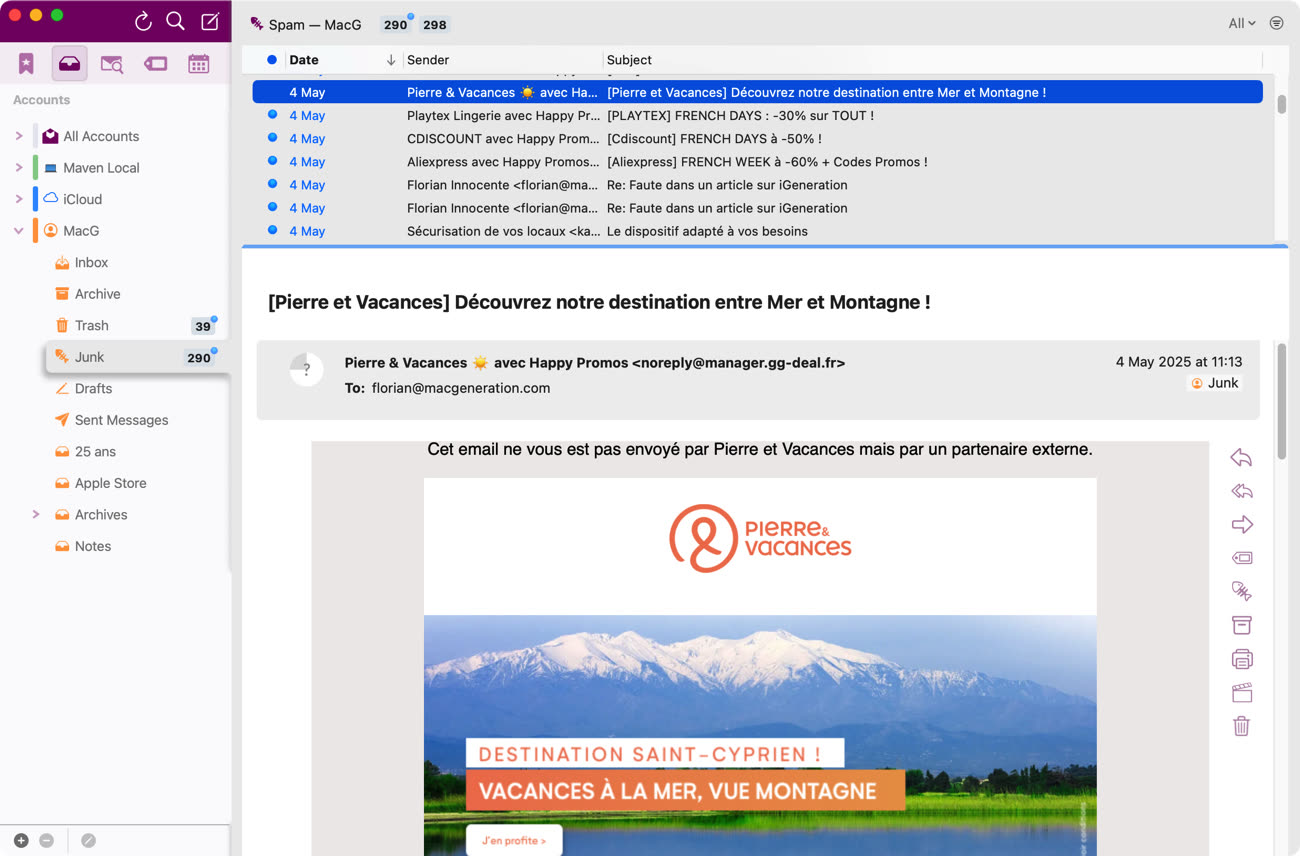Screen dimensions: 1300x856
Task: Click the clapperboard action icon
Action: (x=1241, y=693)
